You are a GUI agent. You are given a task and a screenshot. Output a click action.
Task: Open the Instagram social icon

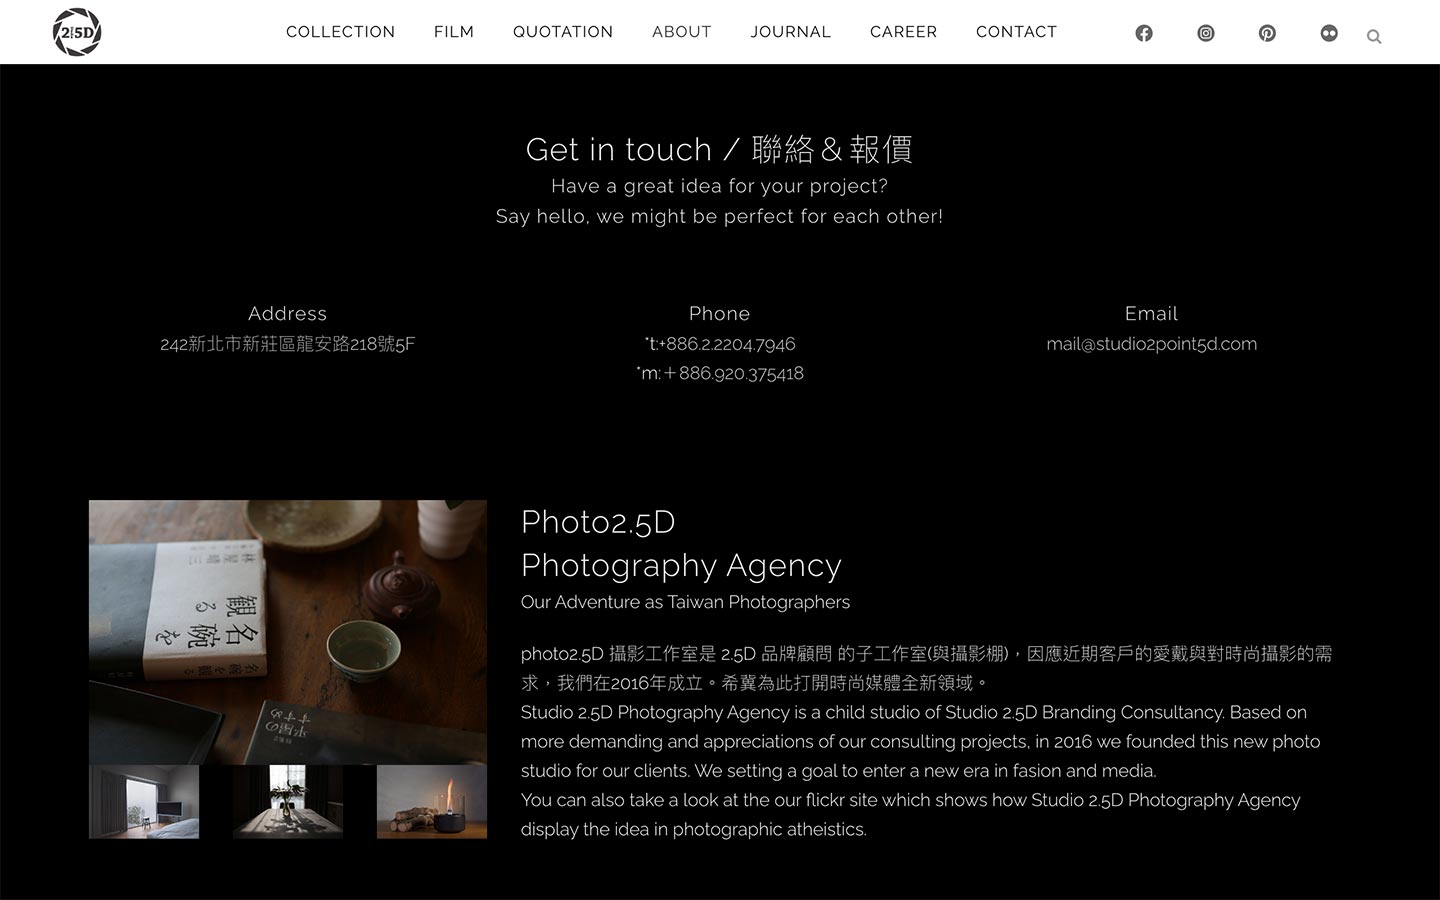pos(1206,33)
